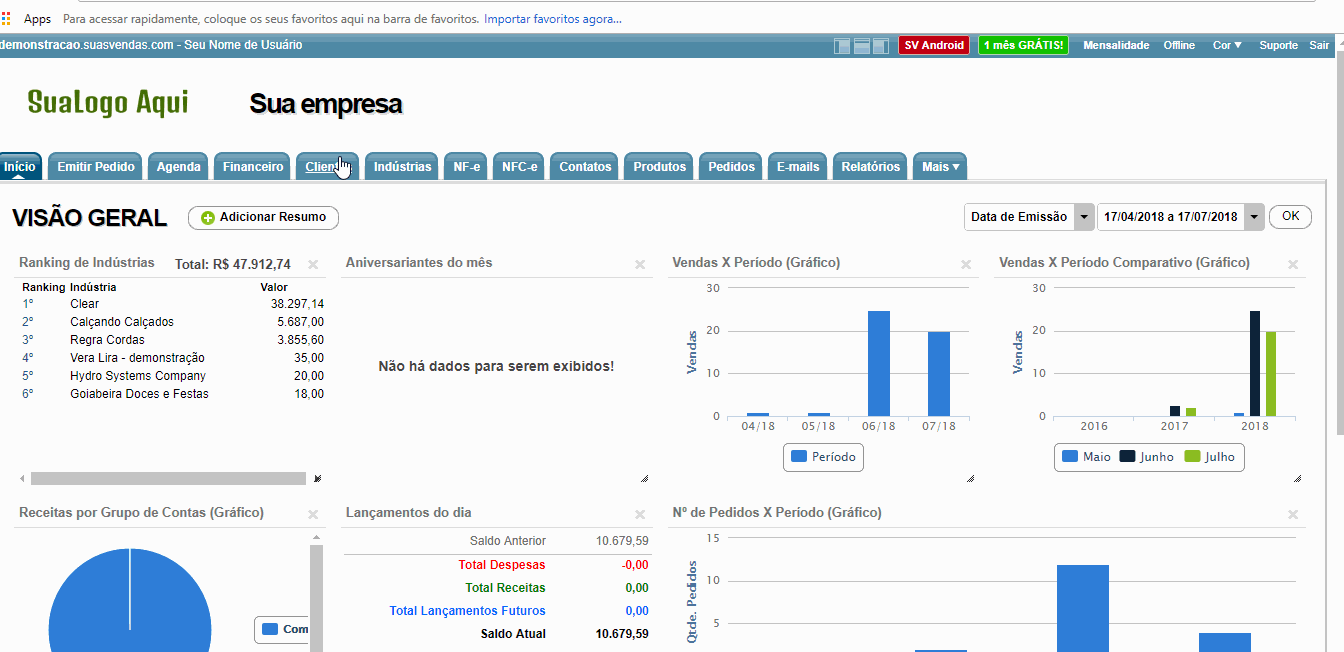The width and height of the screenshot is (1344, 652).
Task: Open the Clientes tab
Action: click(x=328, y=167)
